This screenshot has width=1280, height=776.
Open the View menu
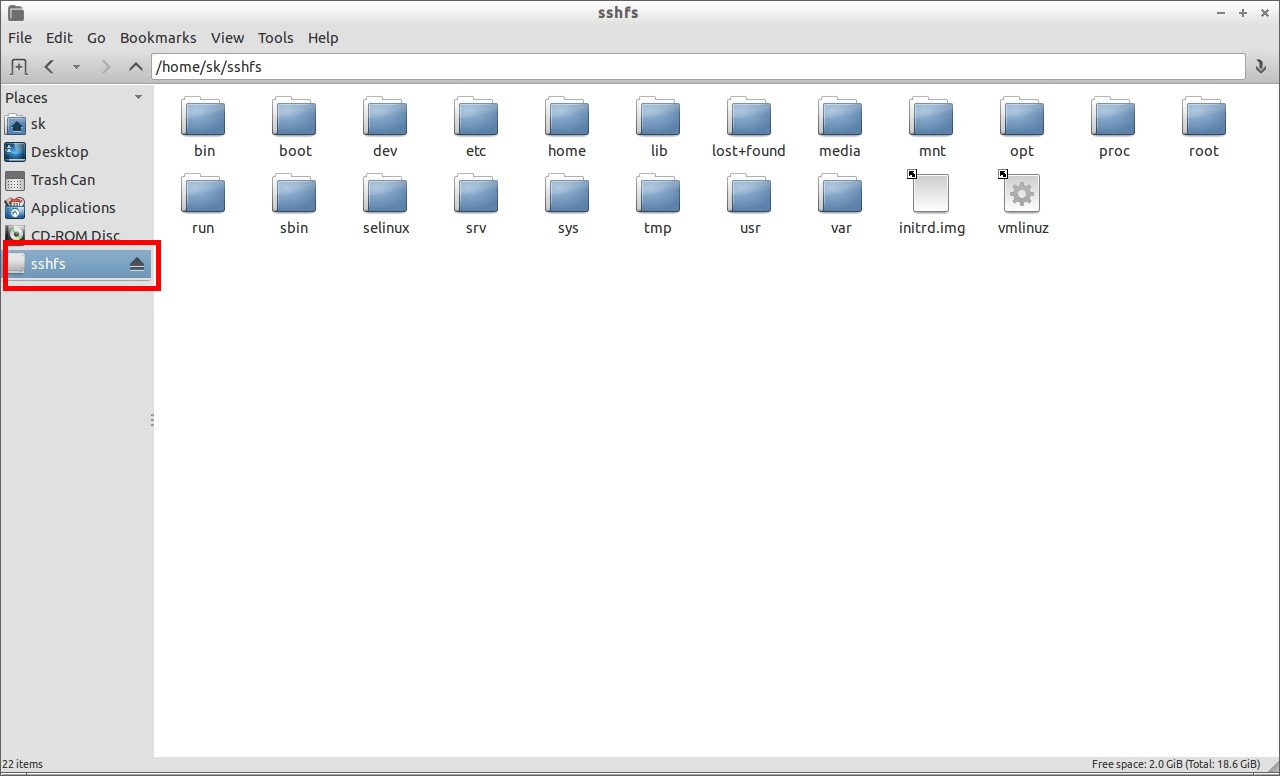[x=227, y=38]
